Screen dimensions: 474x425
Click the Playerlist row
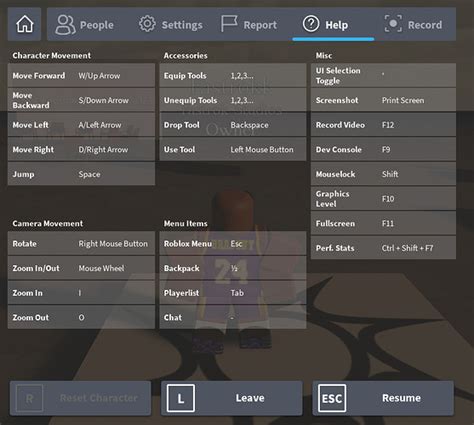(x=233, y=293)
